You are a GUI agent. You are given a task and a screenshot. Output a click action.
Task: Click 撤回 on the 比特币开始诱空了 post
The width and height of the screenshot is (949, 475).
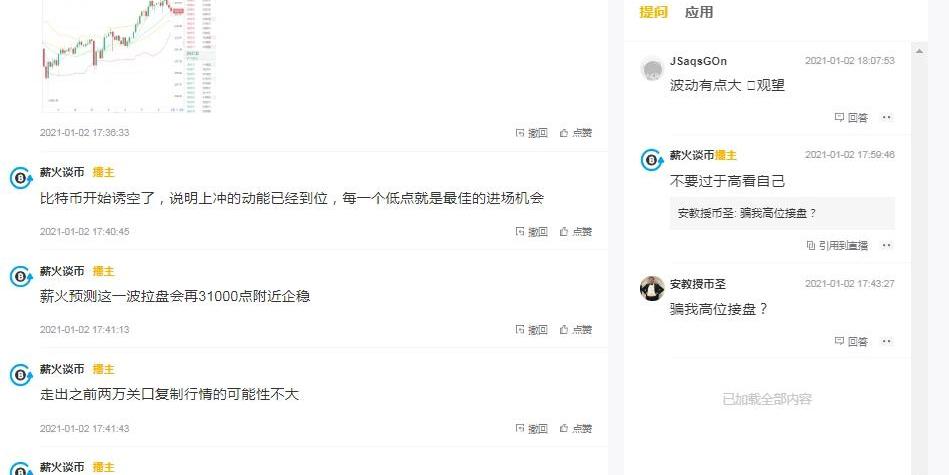(531, 232)
